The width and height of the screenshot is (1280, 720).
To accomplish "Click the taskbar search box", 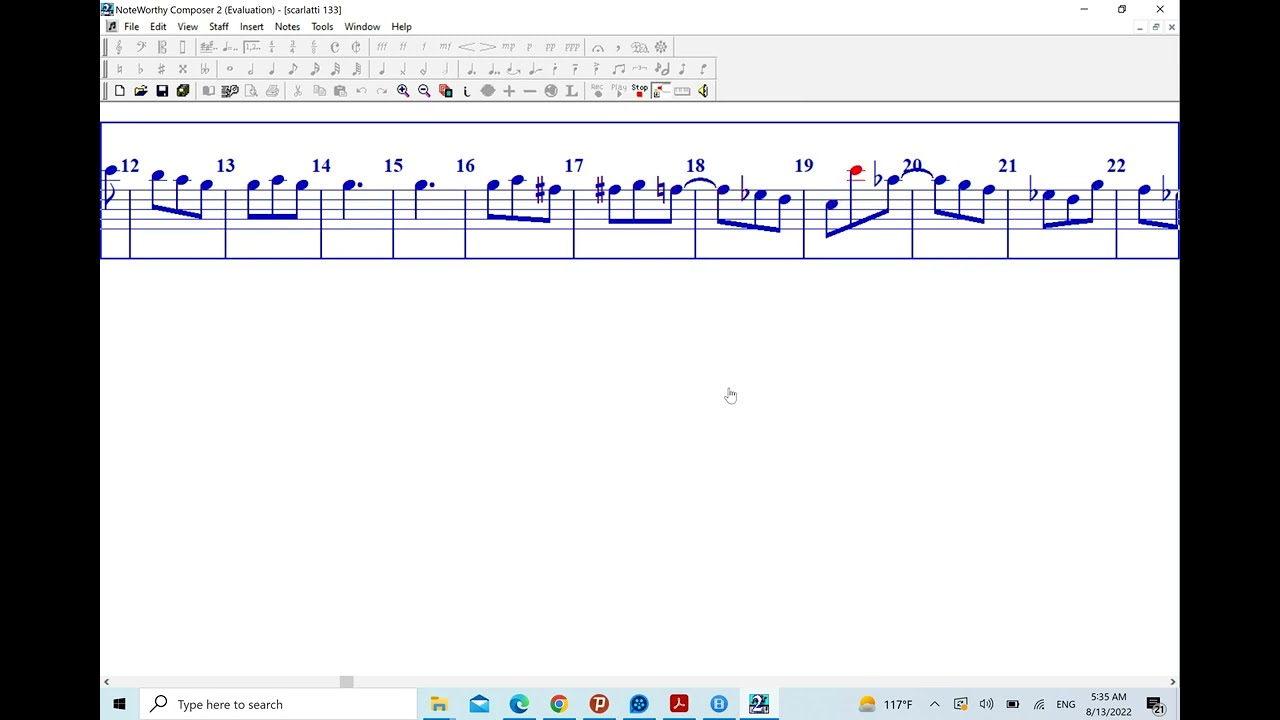I will click(278, 704).
